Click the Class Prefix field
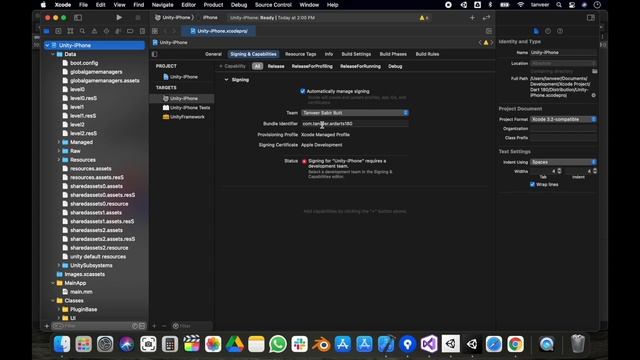640x360 pixels. 563,138
